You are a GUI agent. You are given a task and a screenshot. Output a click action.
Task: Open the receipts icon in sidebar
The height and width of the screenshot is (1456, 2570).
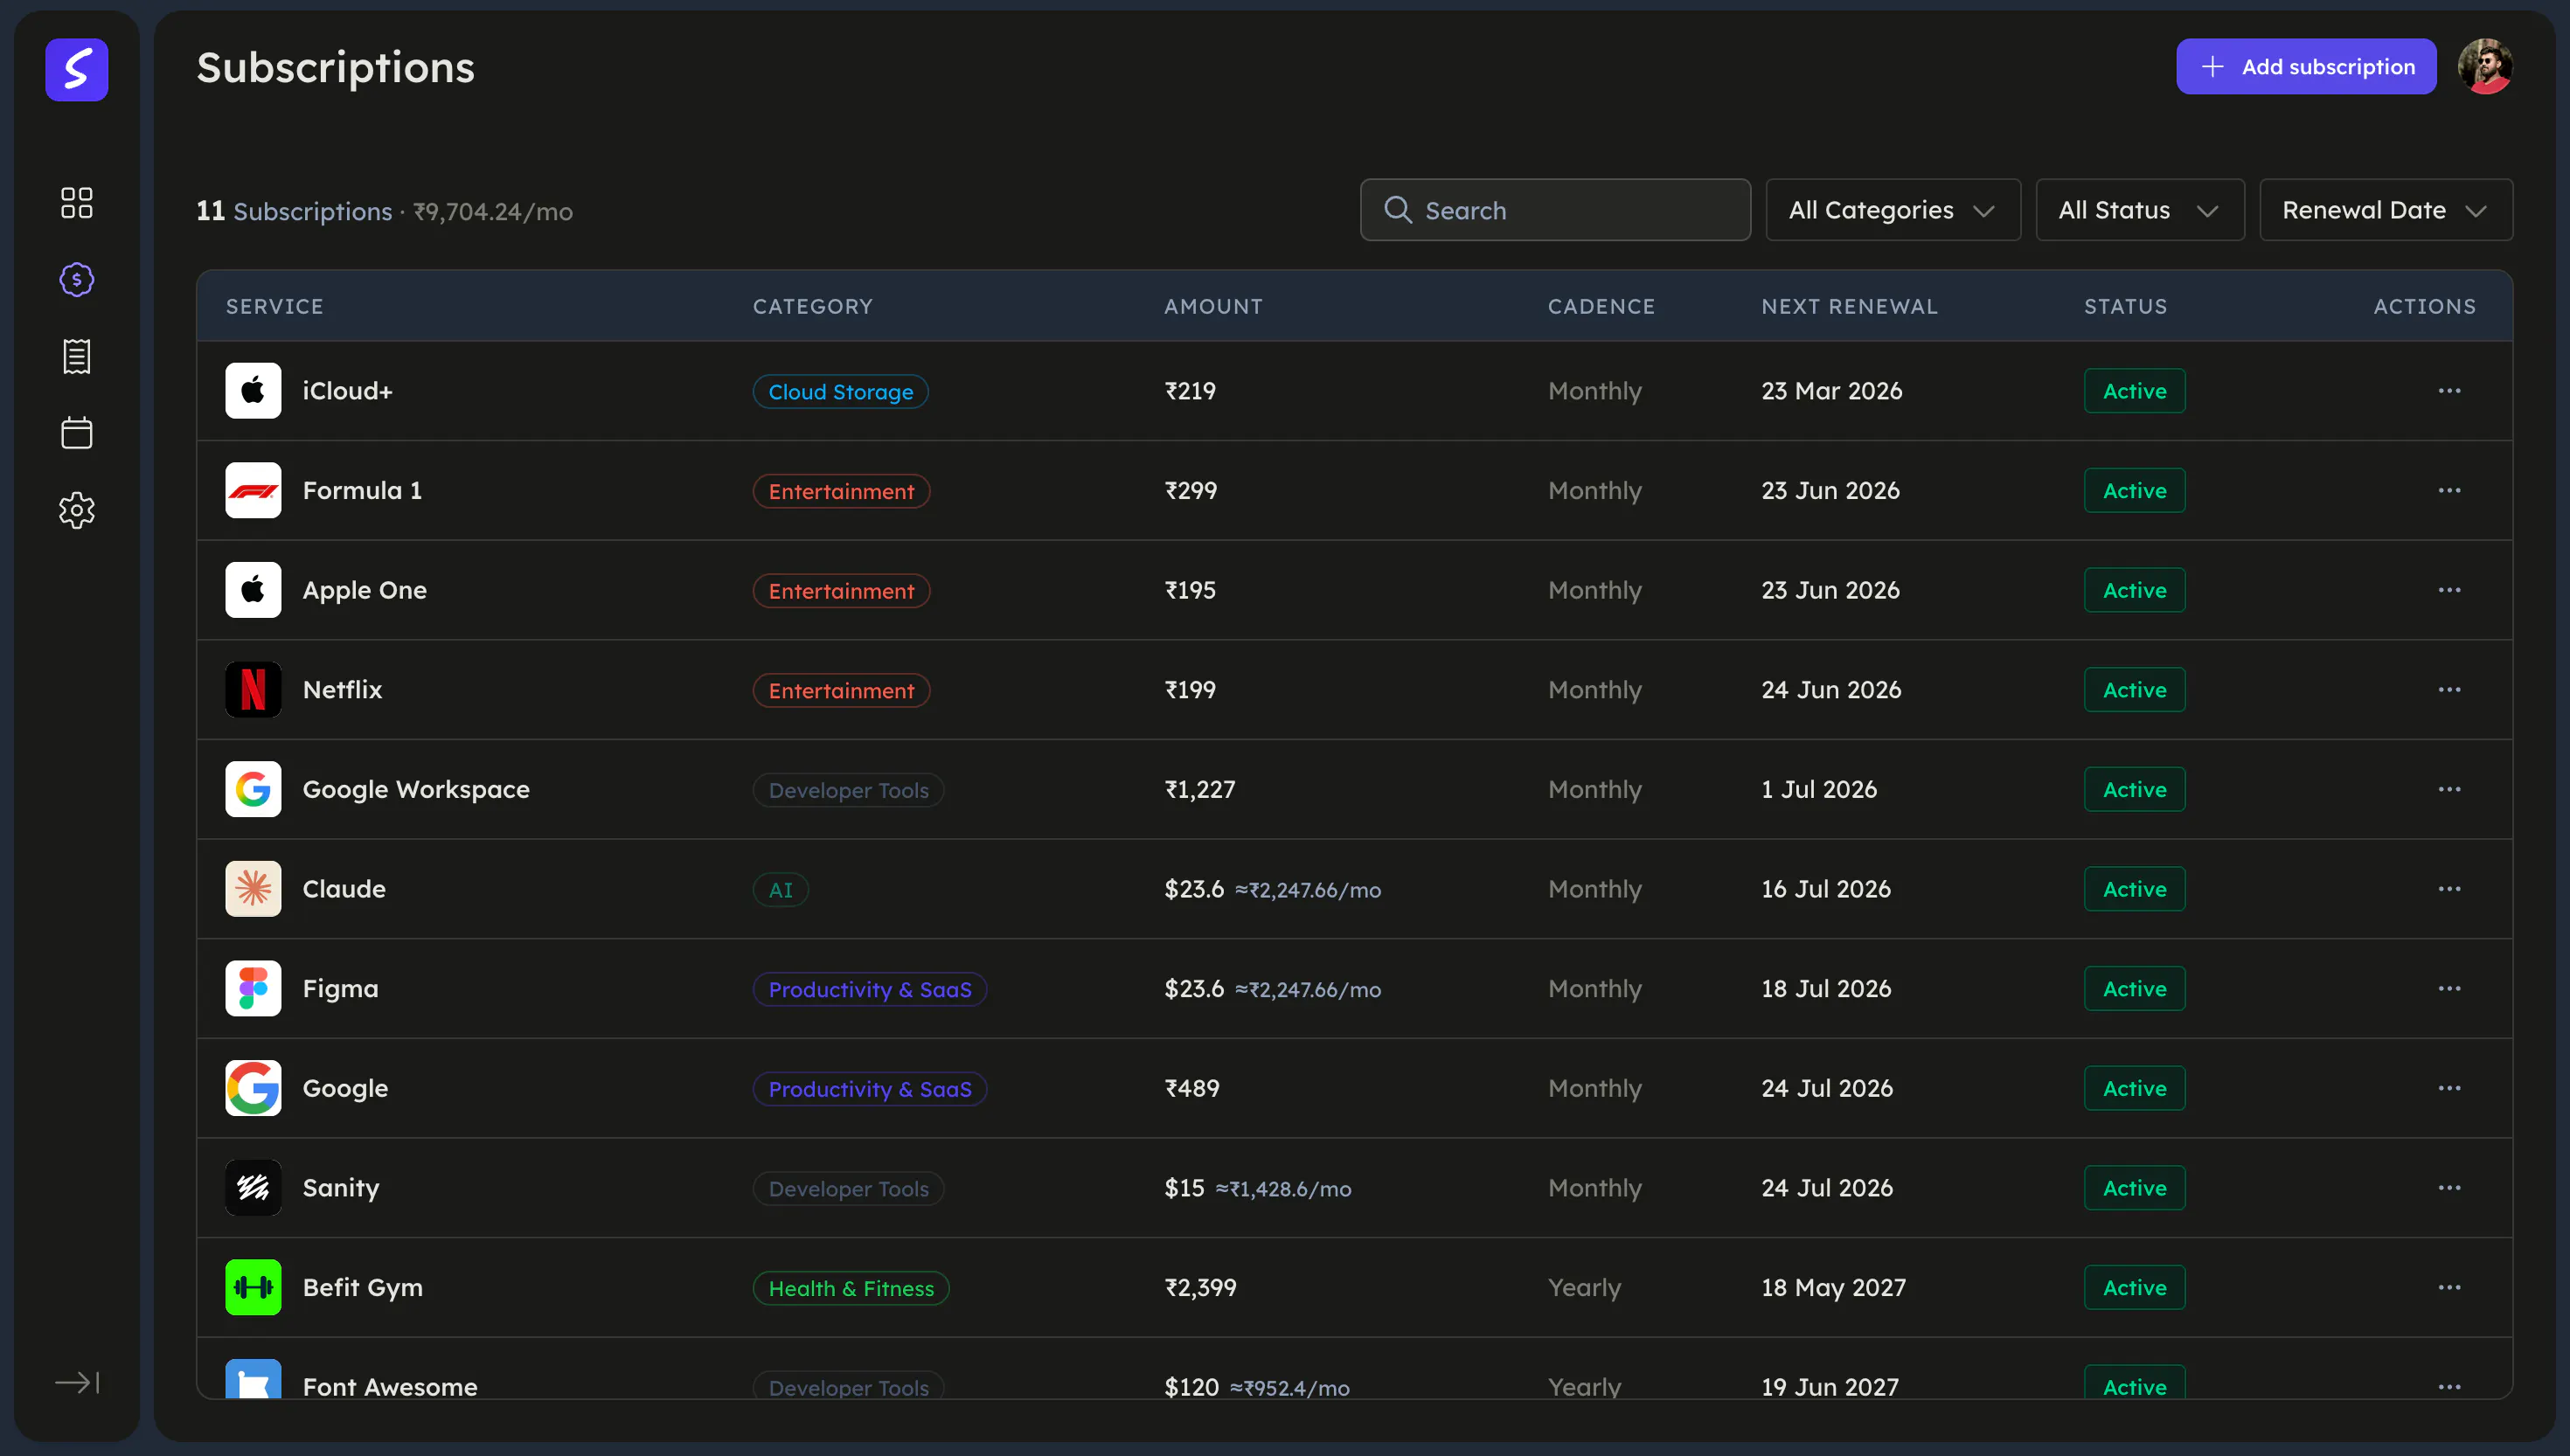pos(77,356)
